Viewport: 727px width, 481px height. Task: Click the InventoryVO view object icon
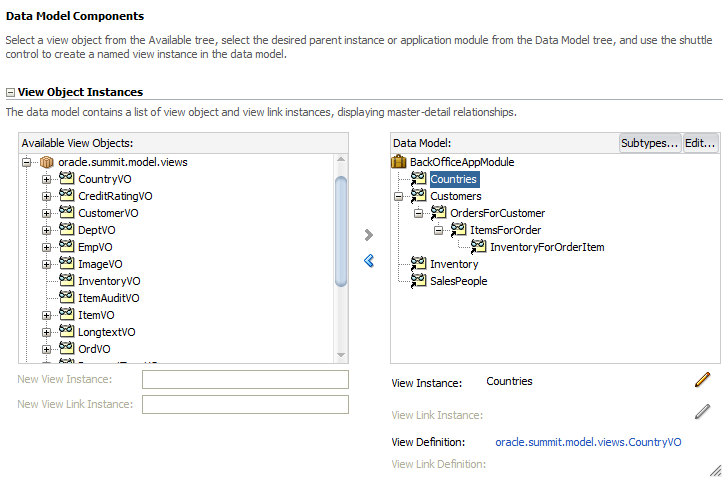(x=66, y=280)
